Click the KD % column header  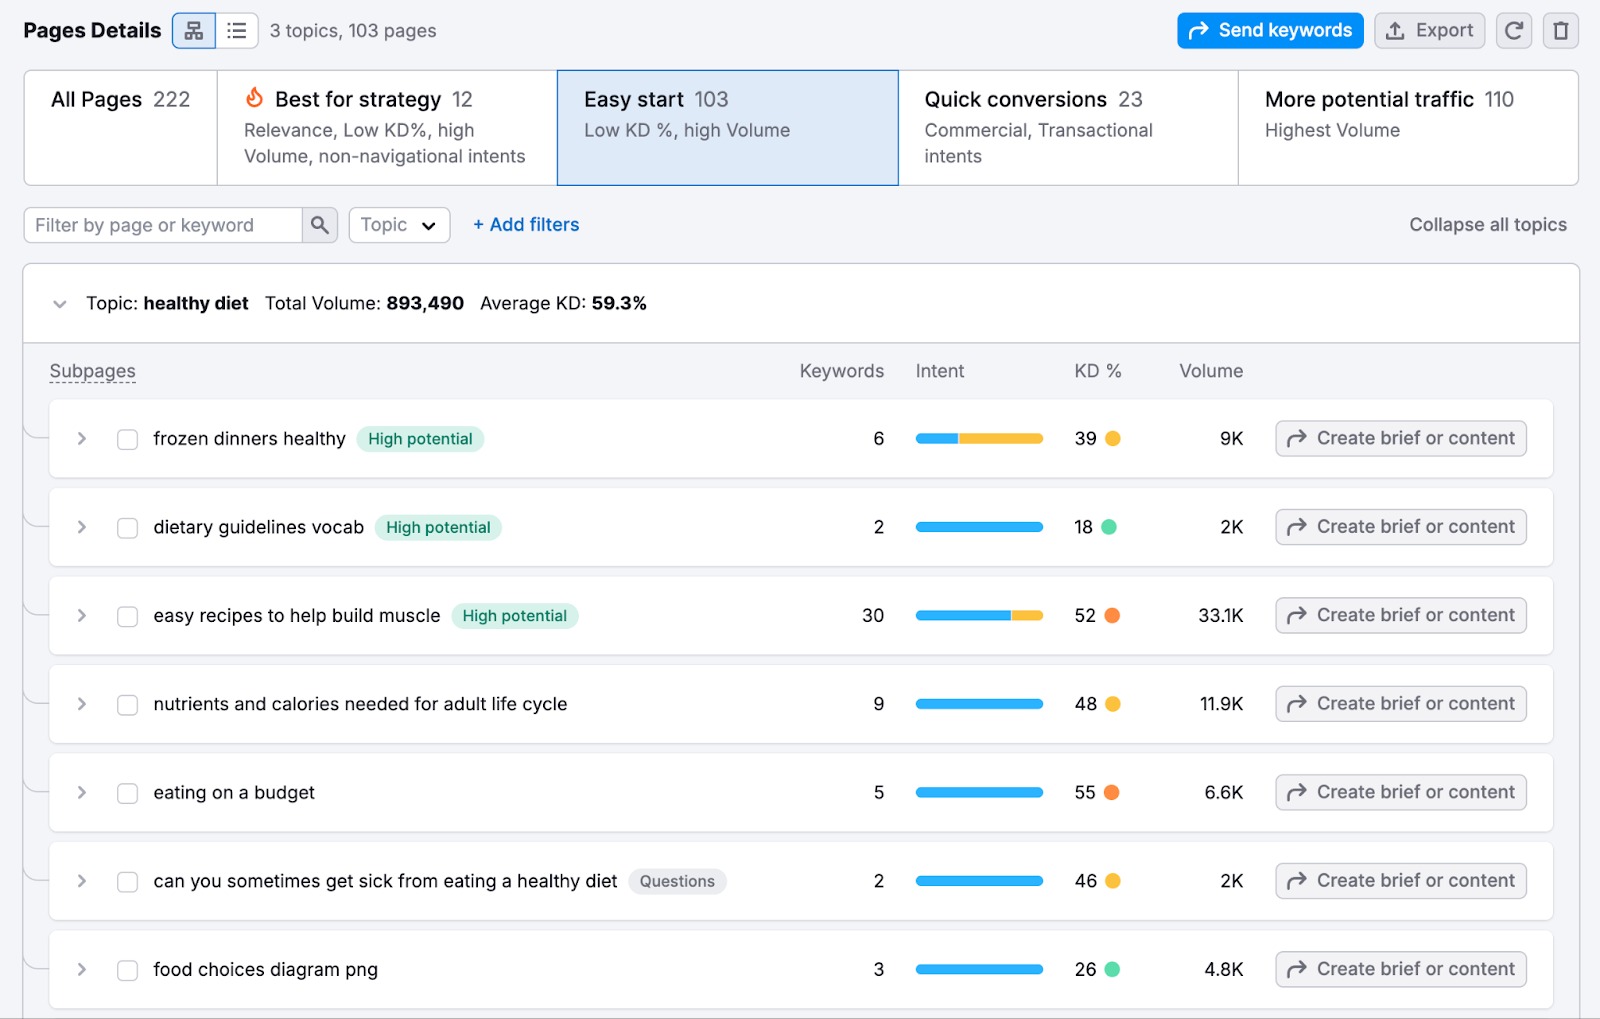pyautogui.click(x=1097, y=371)
